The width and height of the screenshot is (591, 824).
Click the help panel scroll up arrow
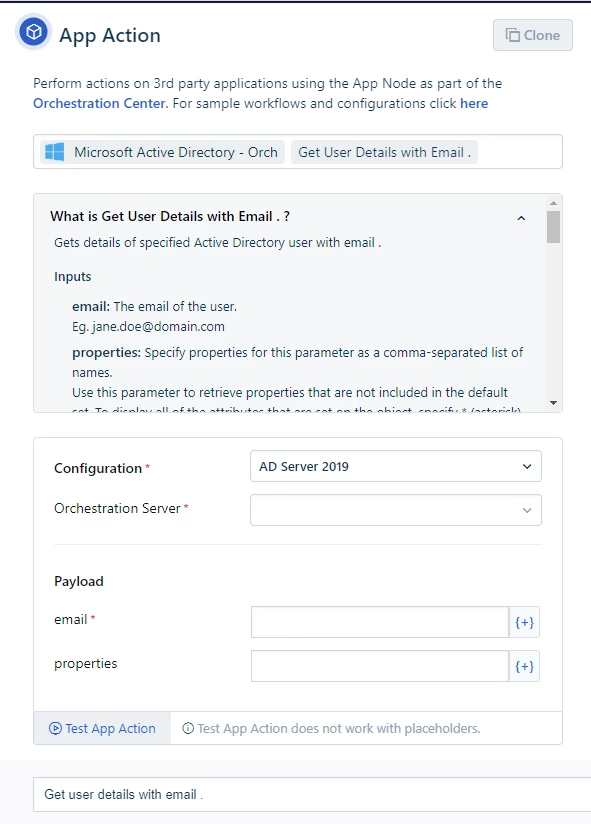(553, 202)
